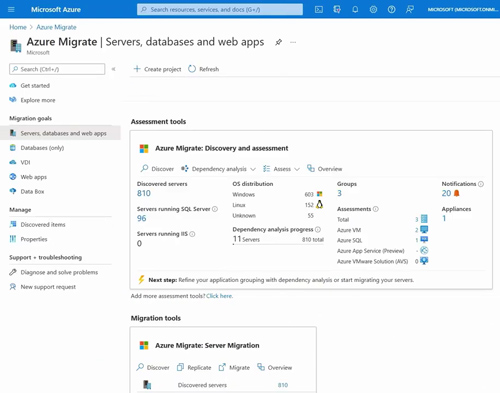Click the Refresh circular arrow icon
This screenshot has width=500, height=393.
click(192, 69)
